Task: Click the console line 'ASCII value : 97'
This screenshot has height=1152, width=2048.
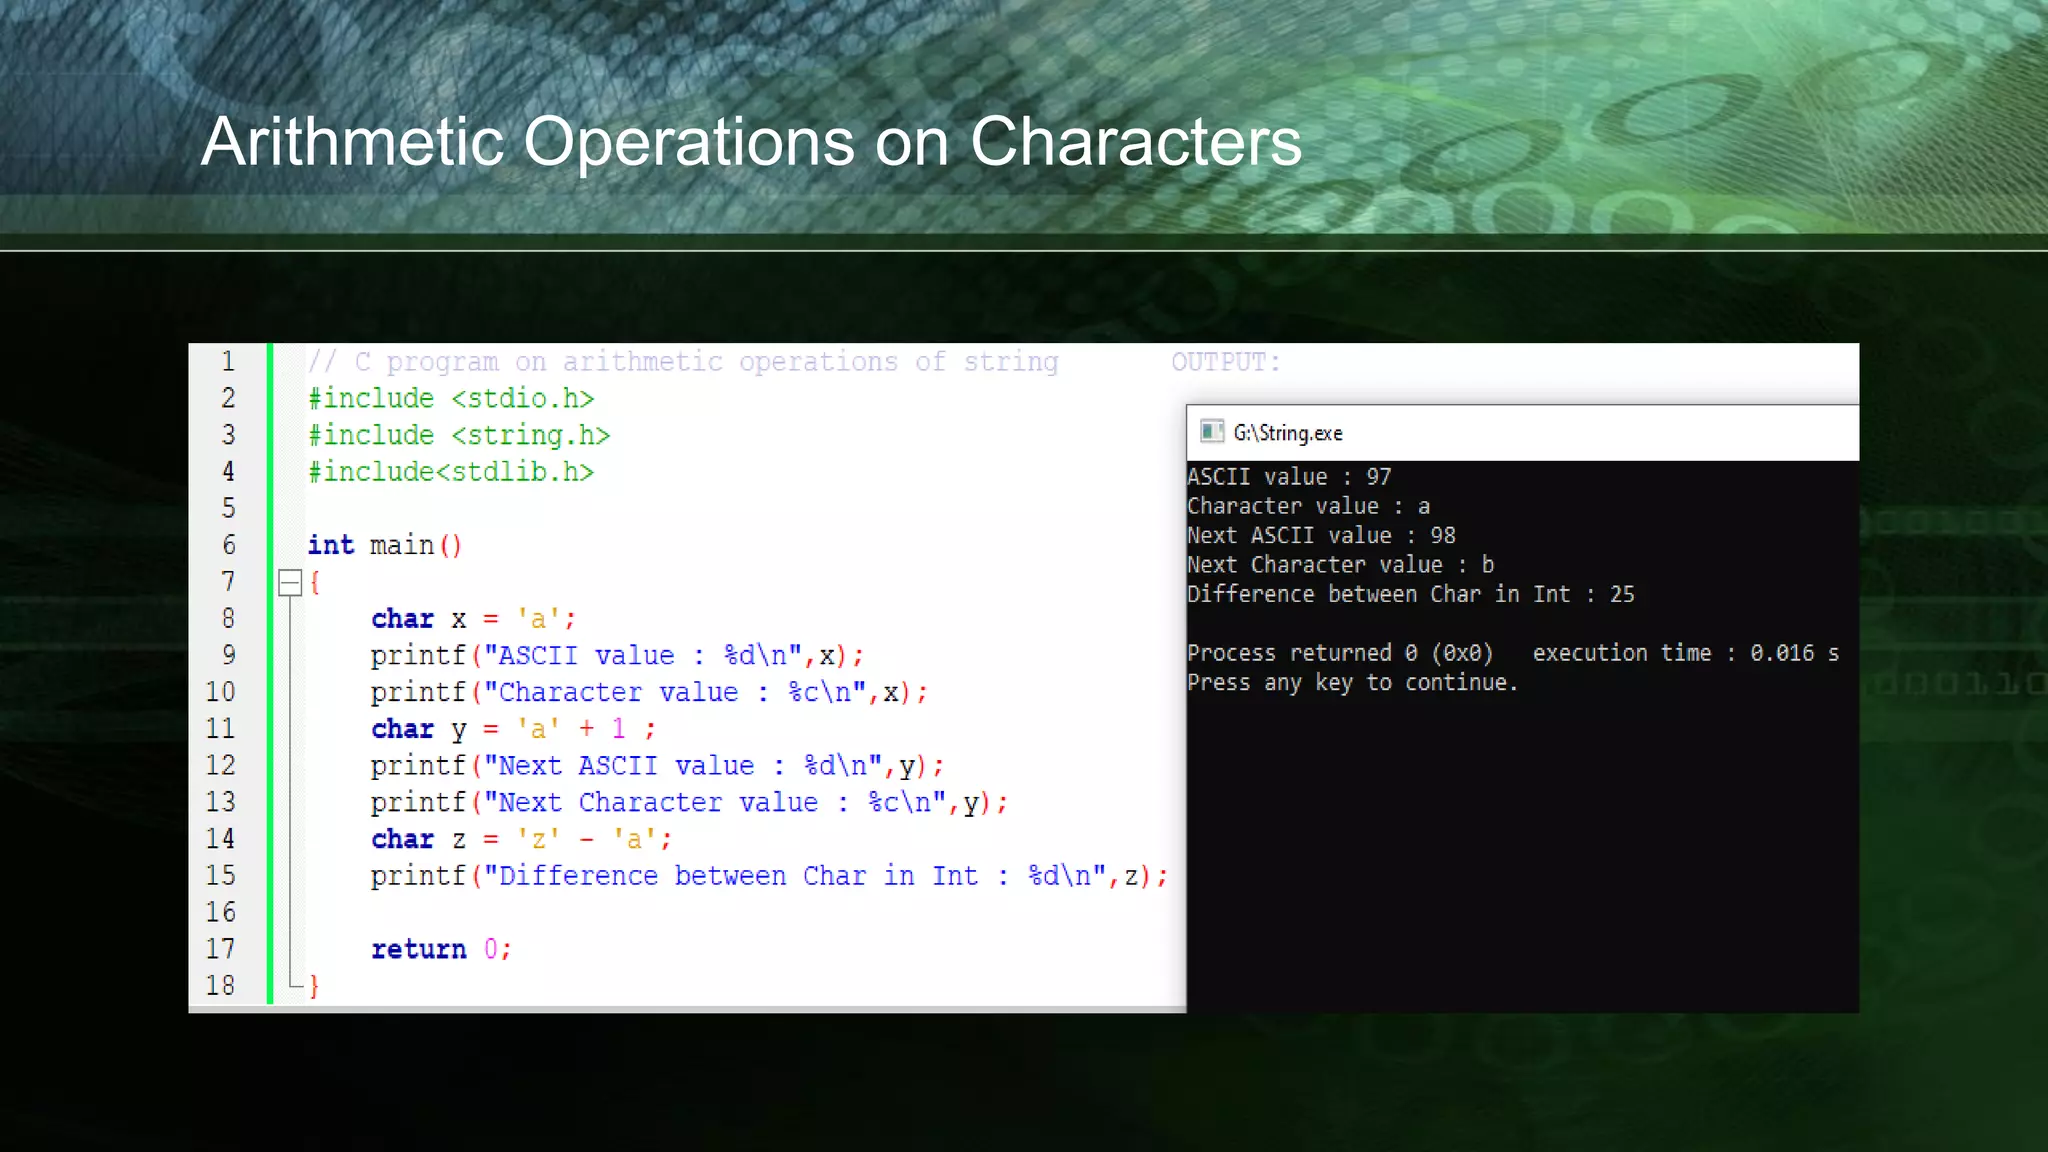Action: (x=1288, y=477)
